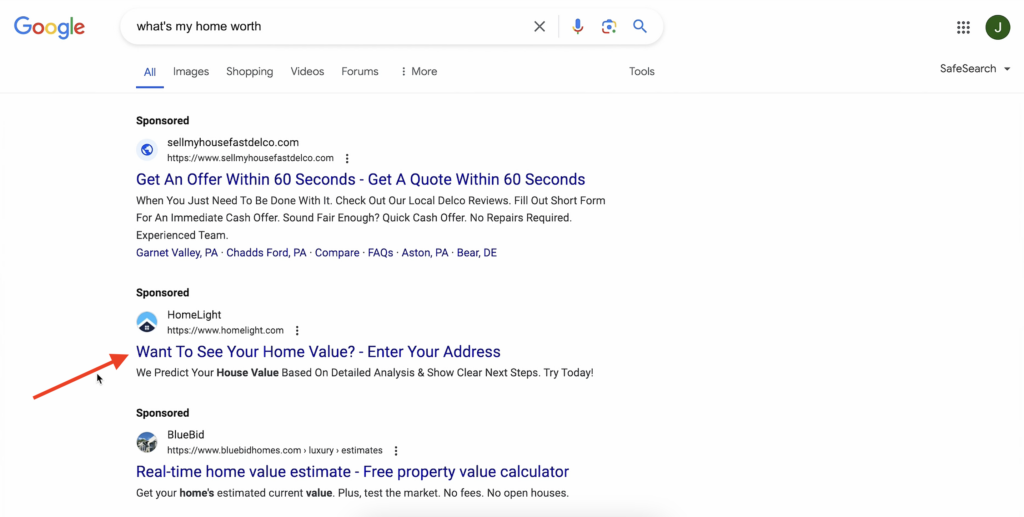1024x517 pixels.
Task: Expand the More search filters menu
Action: 419,71
